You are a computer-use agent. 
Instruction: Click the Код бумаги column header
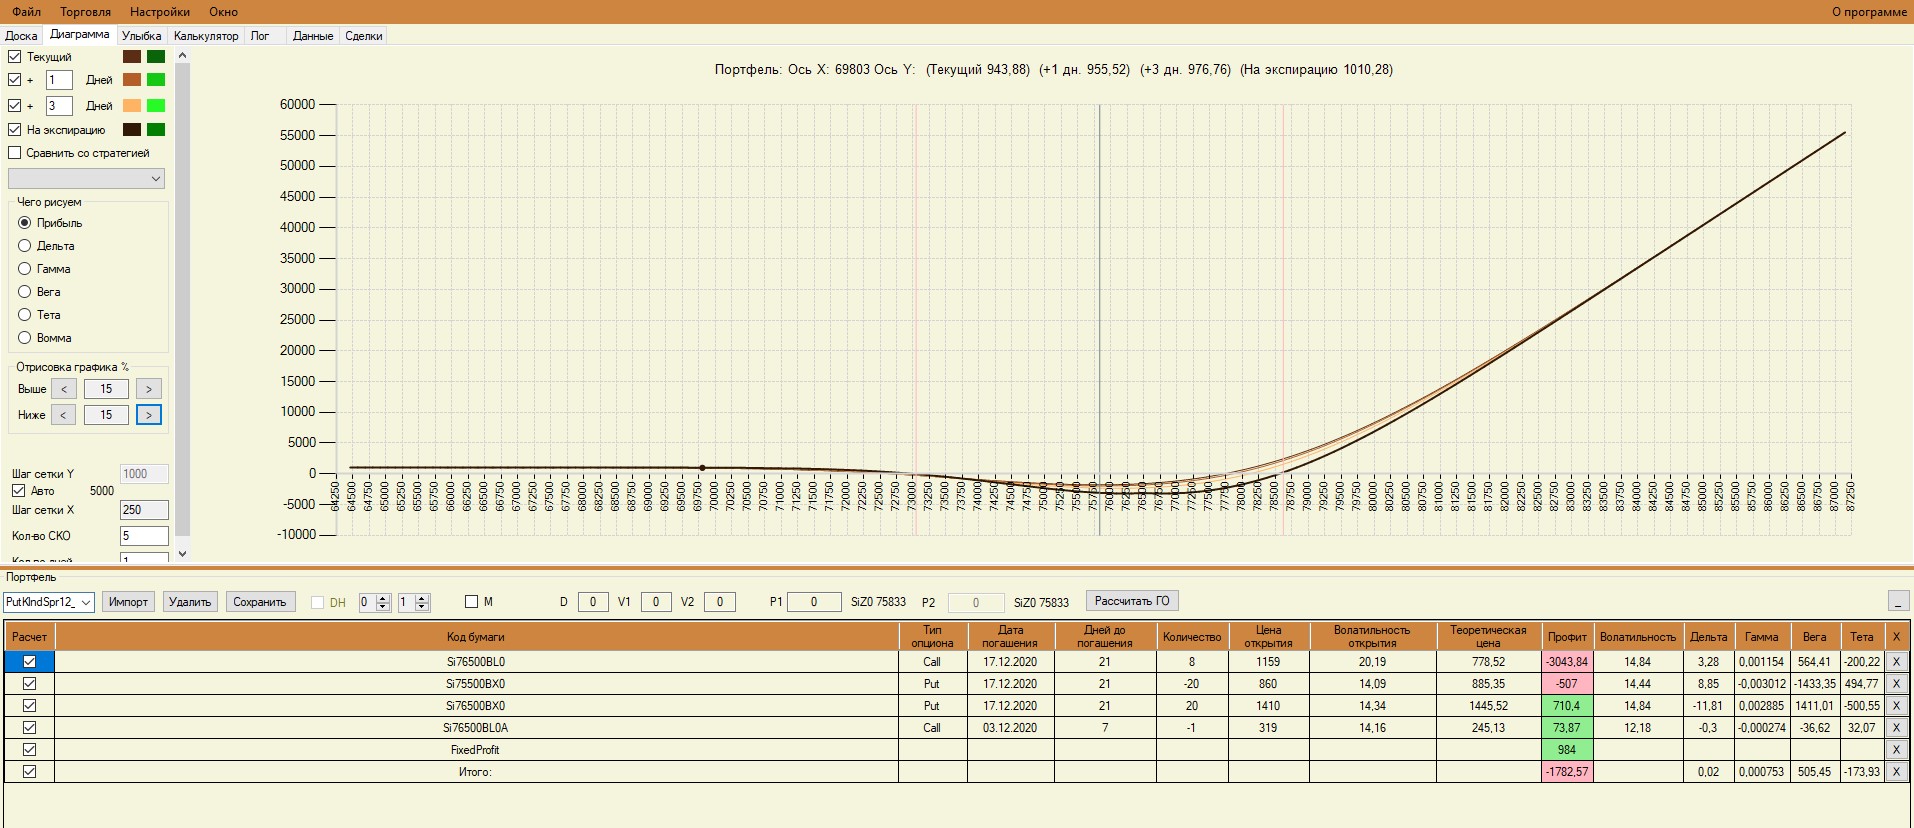476,637
